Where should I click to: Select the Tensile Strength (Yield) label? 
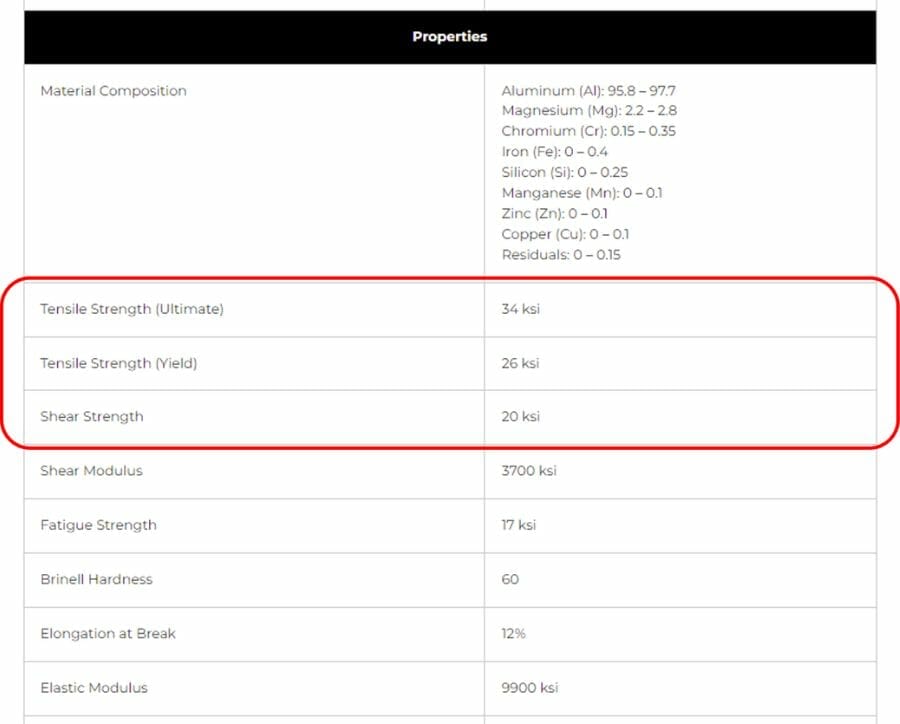119,363
